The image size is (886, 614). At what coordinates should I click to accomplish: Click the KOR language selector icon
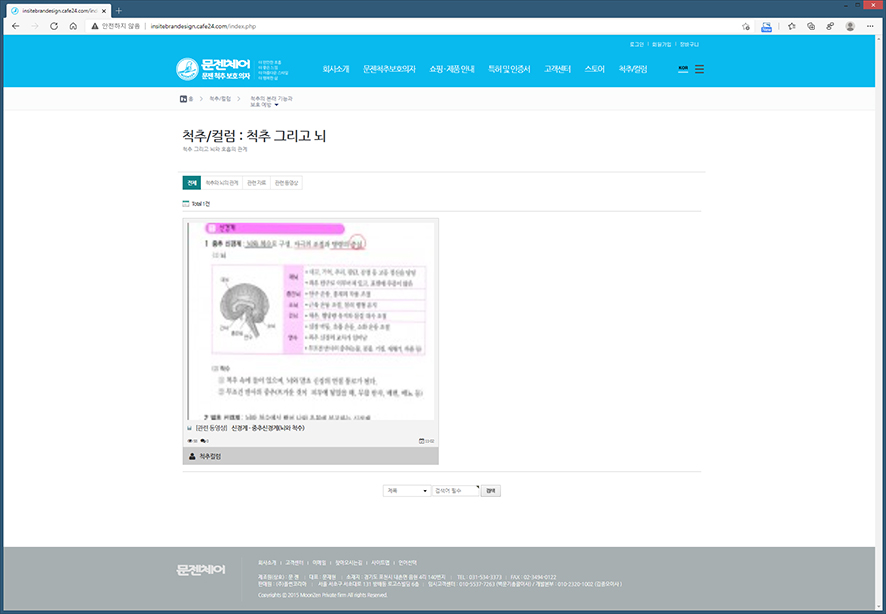point(683,69)
